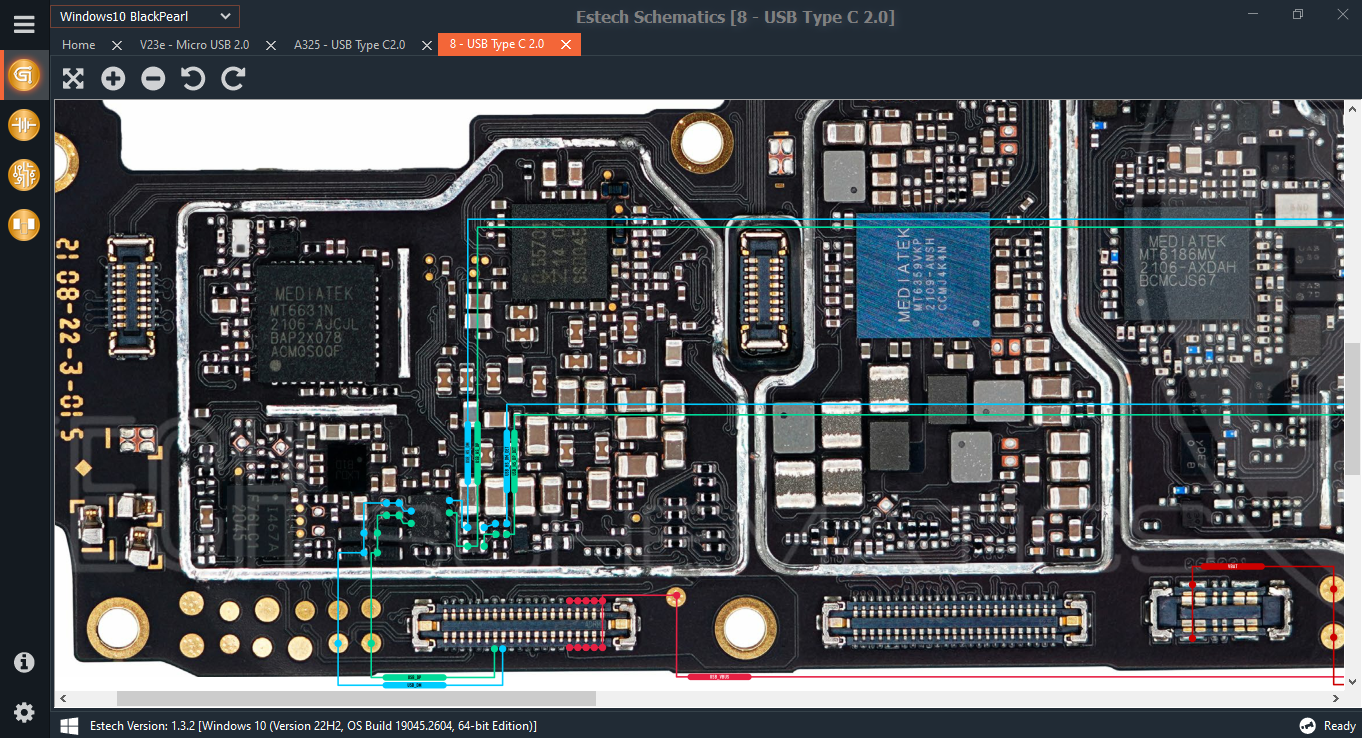Click the vertical scrollbar down arrow

(1353, 682)
